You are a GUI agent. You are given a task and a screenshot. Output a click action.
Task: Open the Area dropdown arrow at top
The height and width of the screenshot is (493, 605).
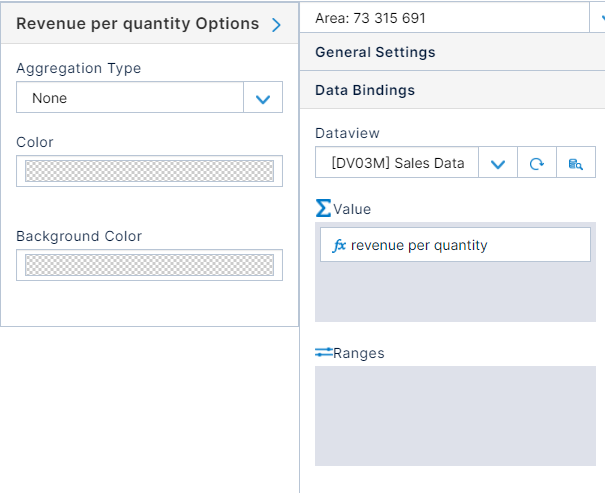(600, 17)
